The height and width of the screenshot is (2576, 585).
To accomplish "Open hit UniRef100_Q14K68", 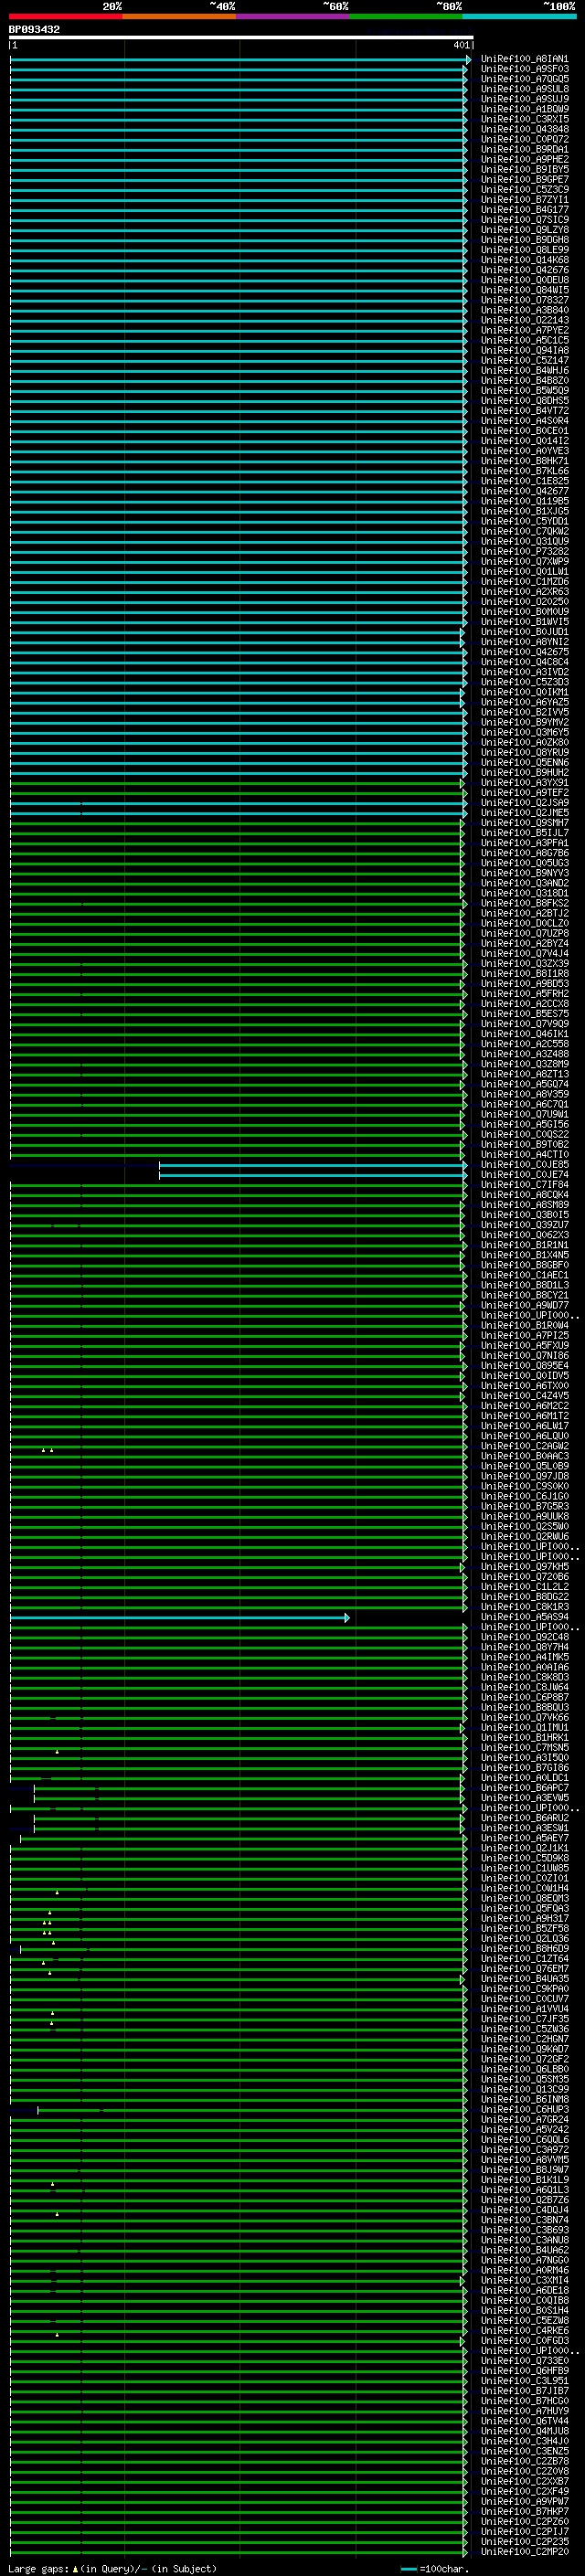I will pyautogui.click(x=524, y=260).
